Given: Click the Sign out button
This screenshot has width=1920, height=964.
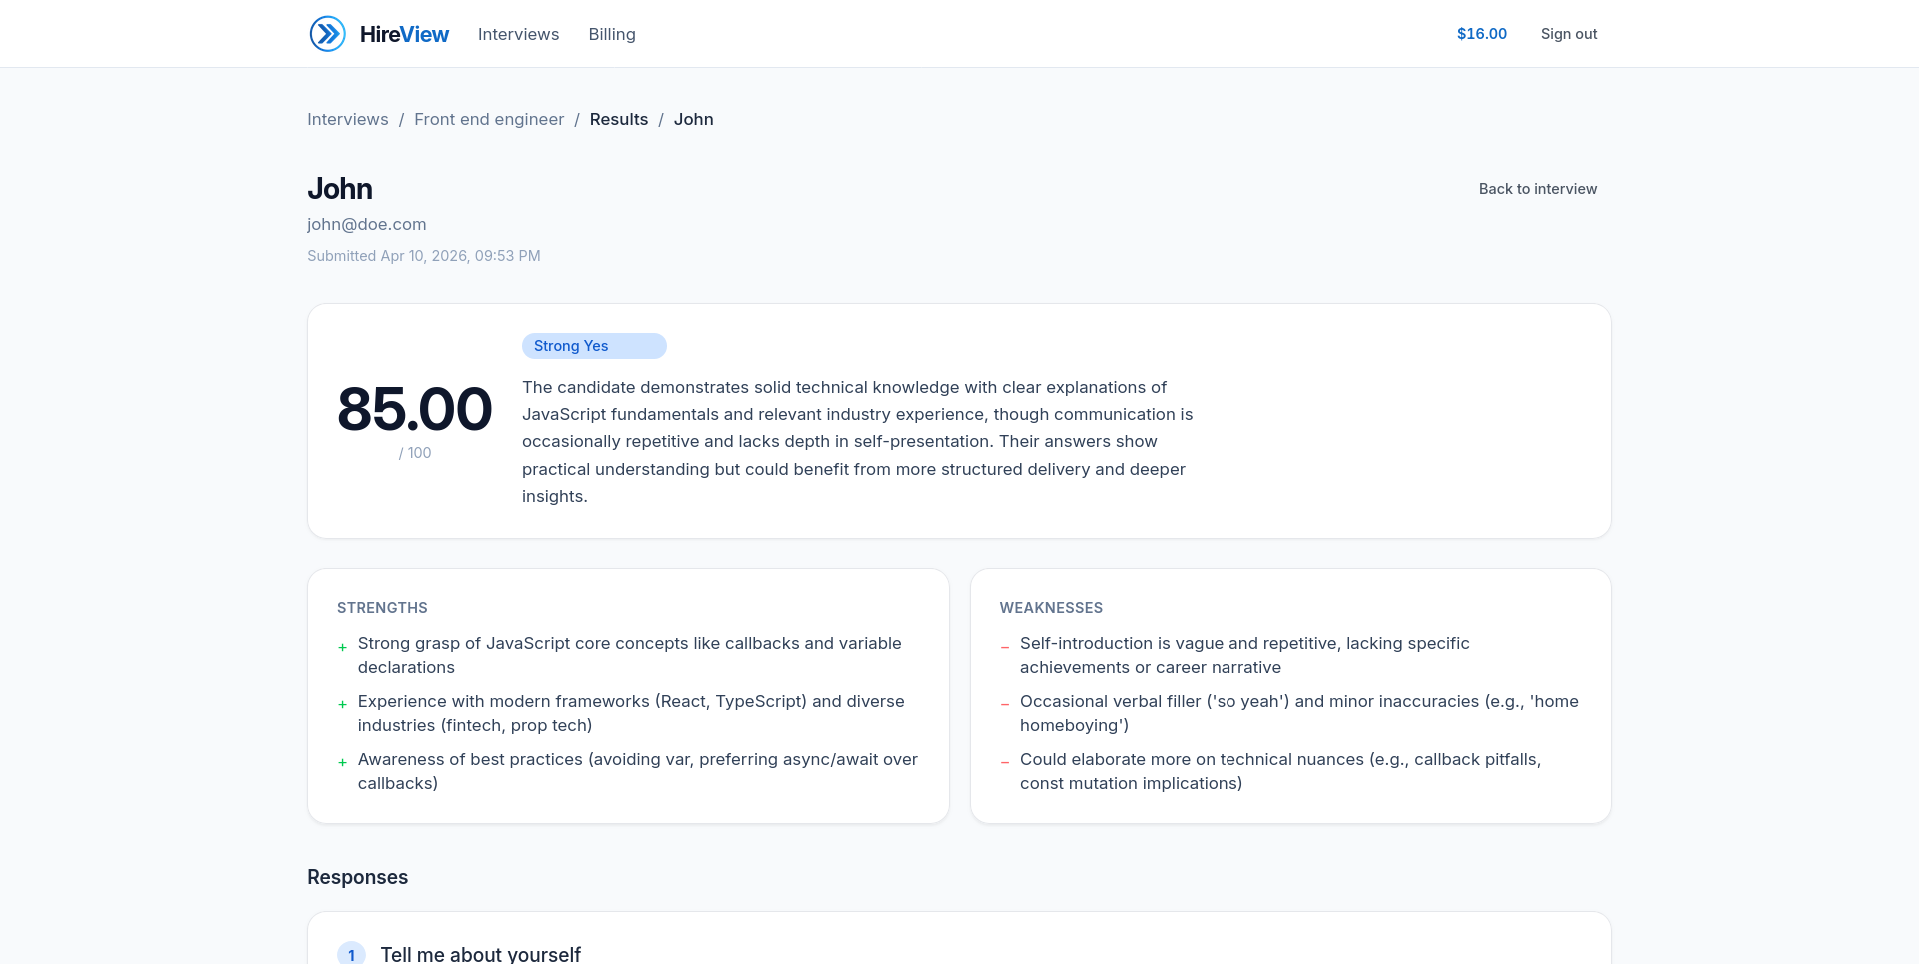Looking at the screenshot, I should [1568, 33].
